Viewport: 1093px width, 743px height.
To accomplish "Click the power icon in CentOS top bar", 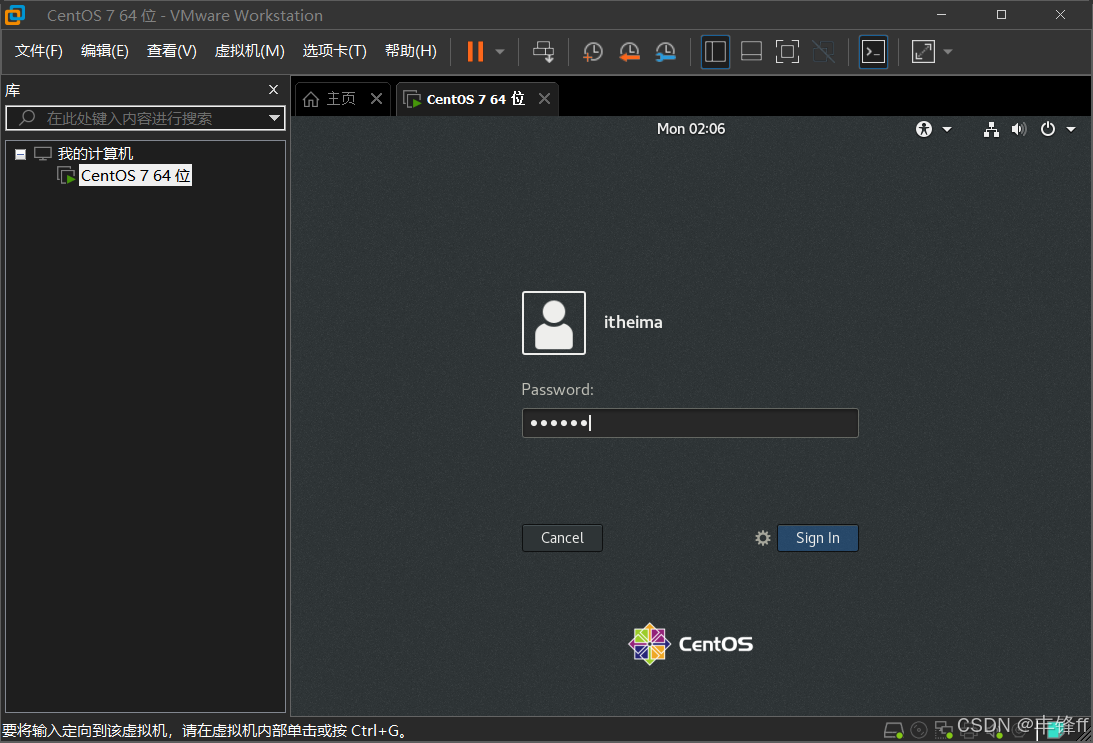I will tap(1048, 129).
